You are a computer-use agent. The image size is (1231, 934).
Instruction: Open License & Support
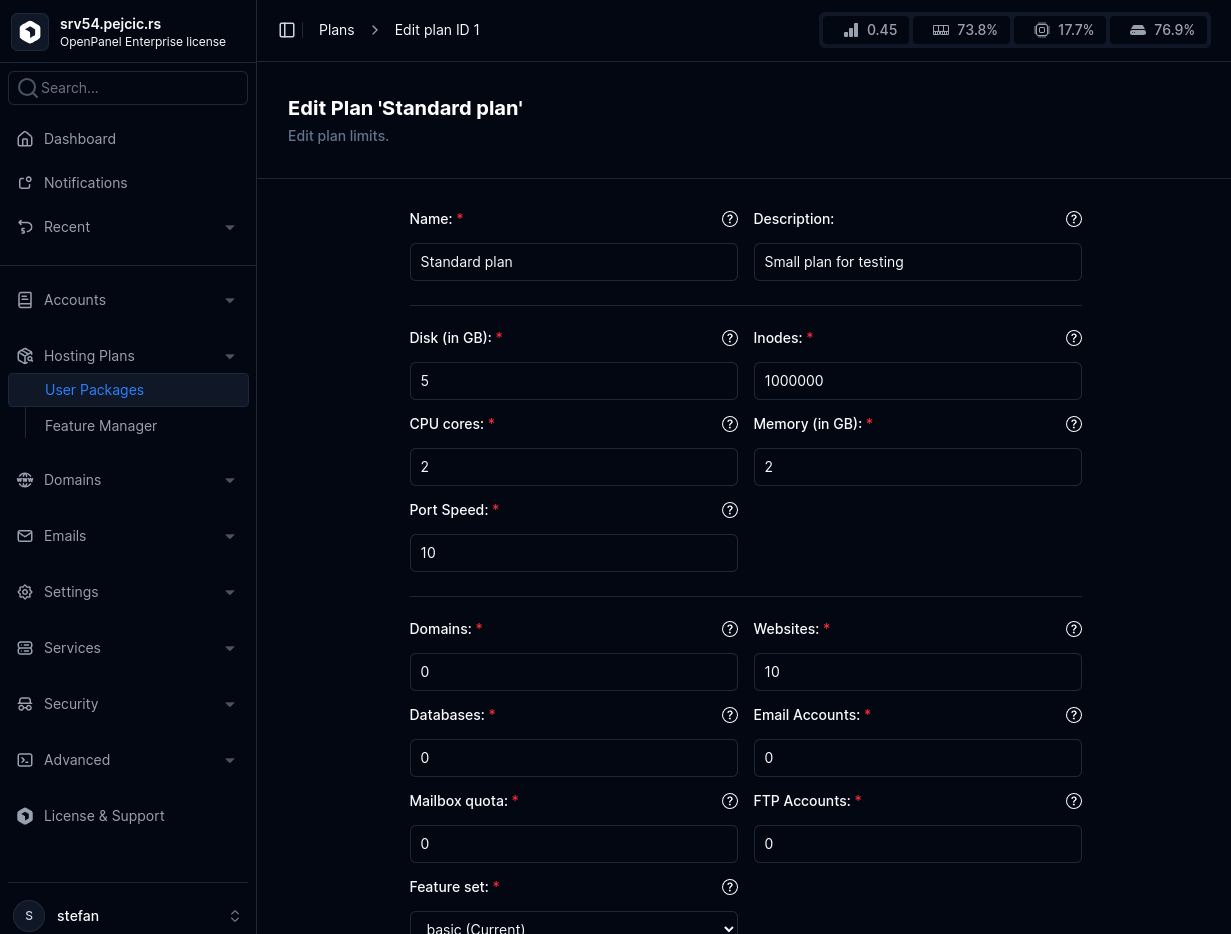pyautogui.click(x=103, y=816)
